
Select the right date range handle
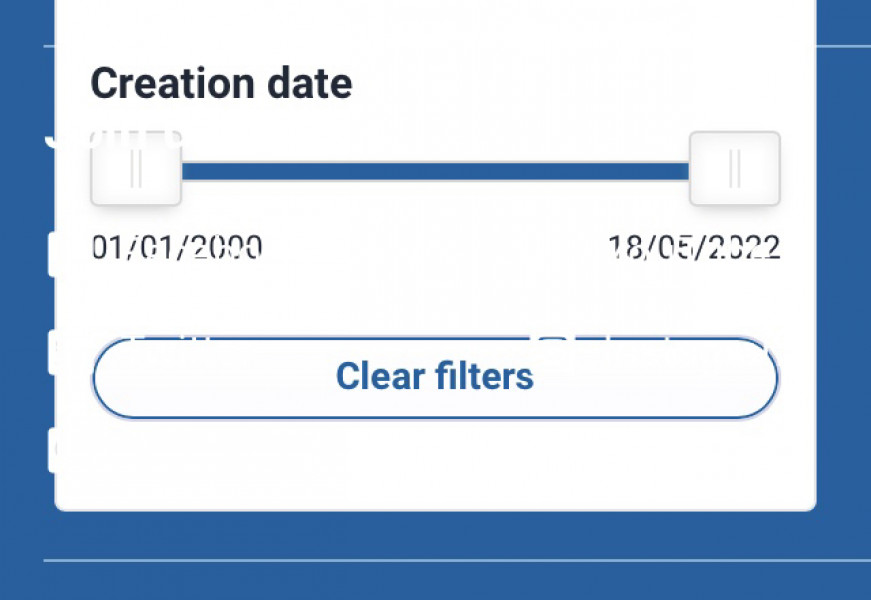coord(735,168)
